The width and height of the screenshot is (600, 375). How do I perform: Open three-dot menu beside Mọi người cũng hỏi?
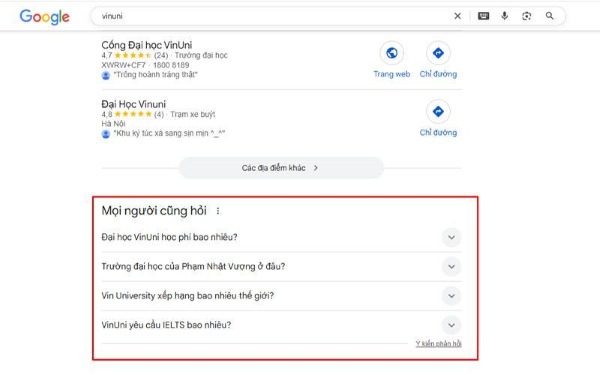218,211
